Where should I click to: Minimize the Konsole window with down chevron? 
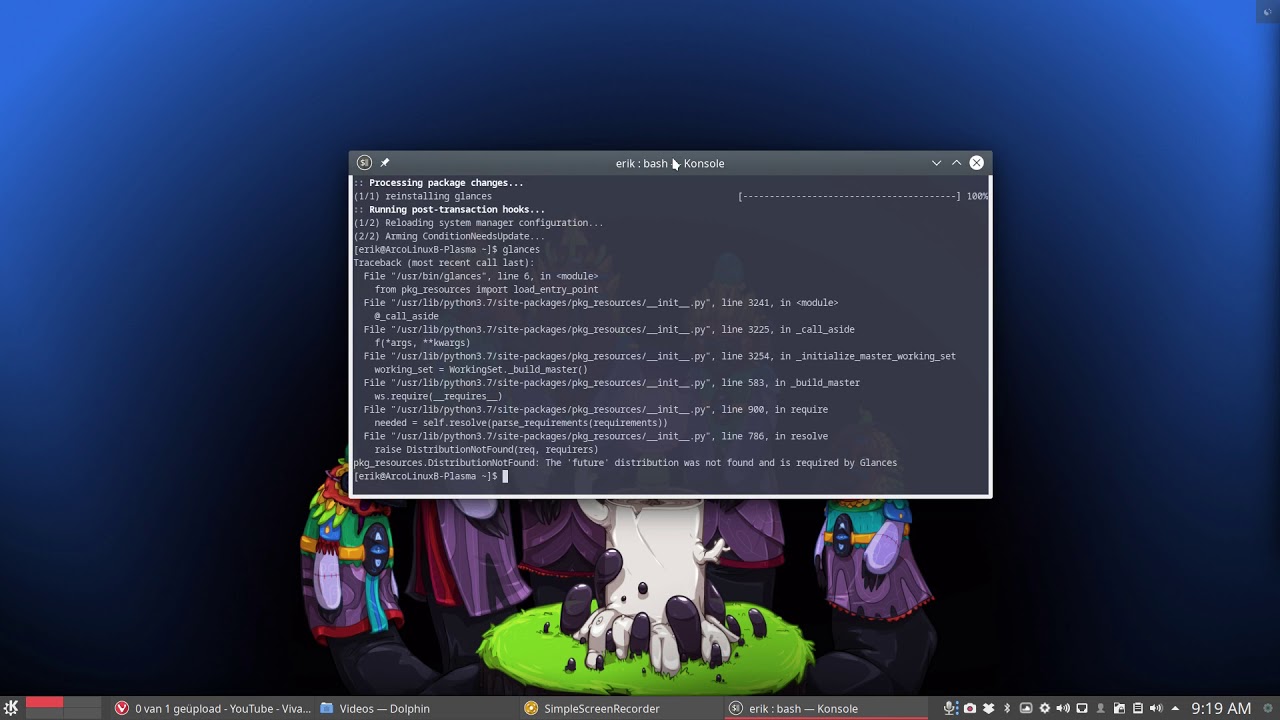[x=936, y=163]
